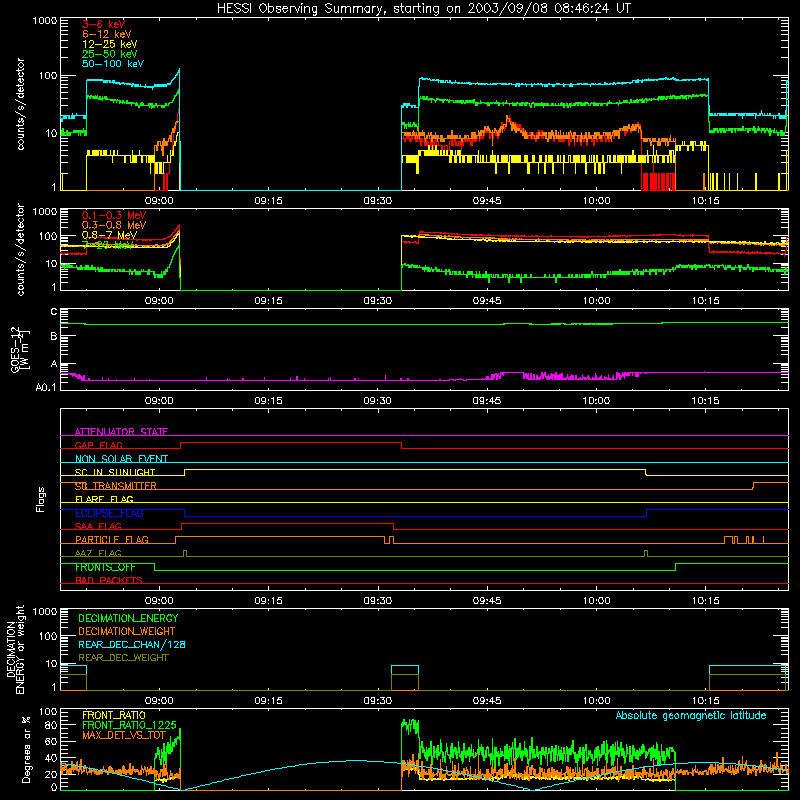This screenshot has width=800, height=800.
Task: Select the SAA_FLAG label
Action: click(x=98, y=526)
